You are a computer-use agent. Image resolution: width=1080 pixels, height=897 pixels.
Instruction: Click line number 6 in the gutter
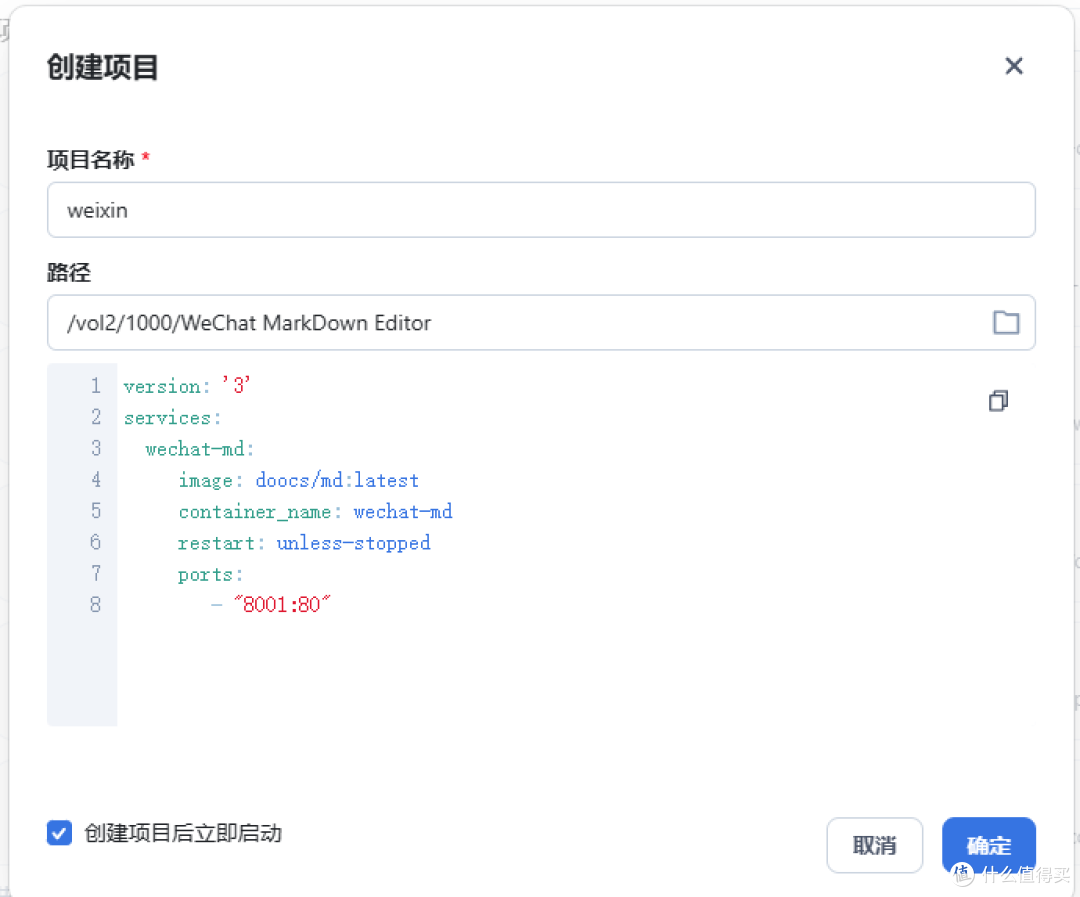[96, 542]
